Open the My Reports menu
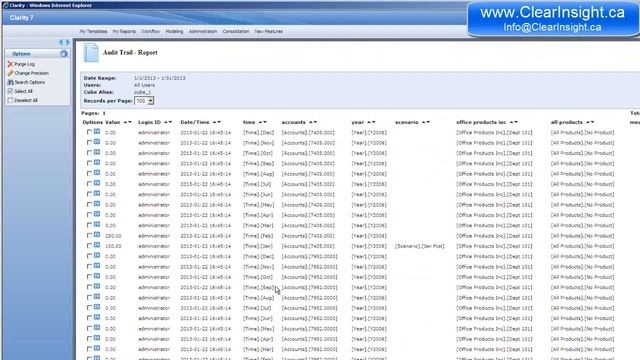 point(124,31)
